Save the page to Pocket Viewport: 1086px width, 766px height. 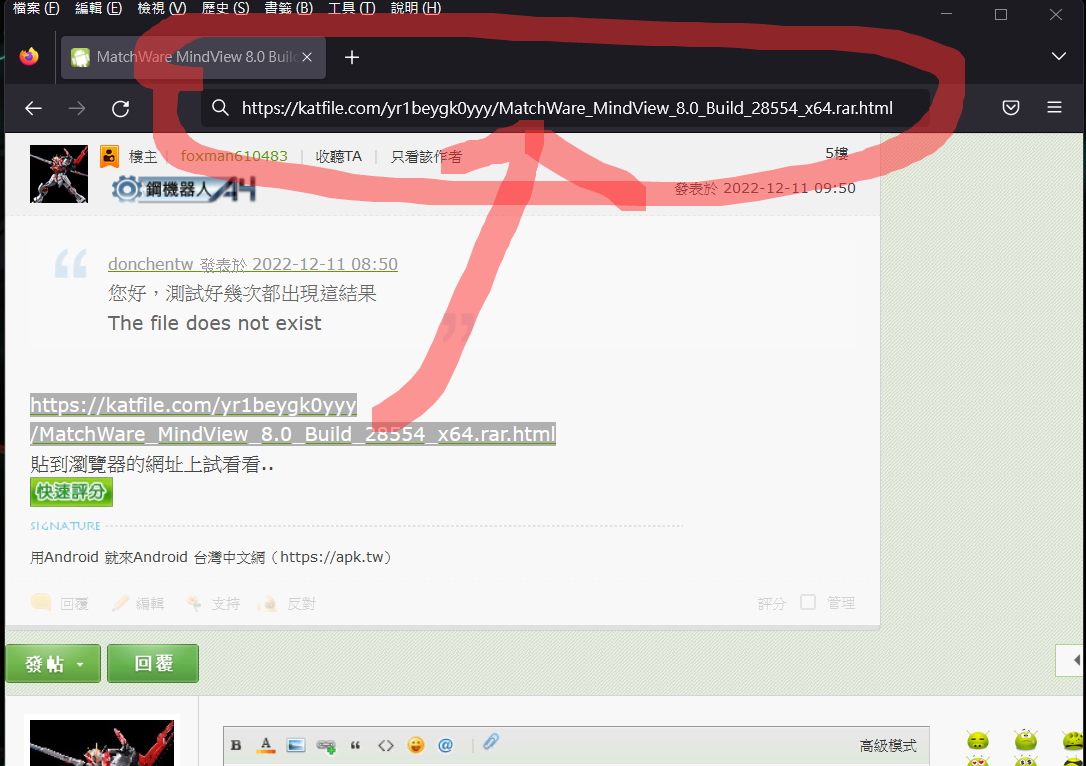tap(1011, 107)
